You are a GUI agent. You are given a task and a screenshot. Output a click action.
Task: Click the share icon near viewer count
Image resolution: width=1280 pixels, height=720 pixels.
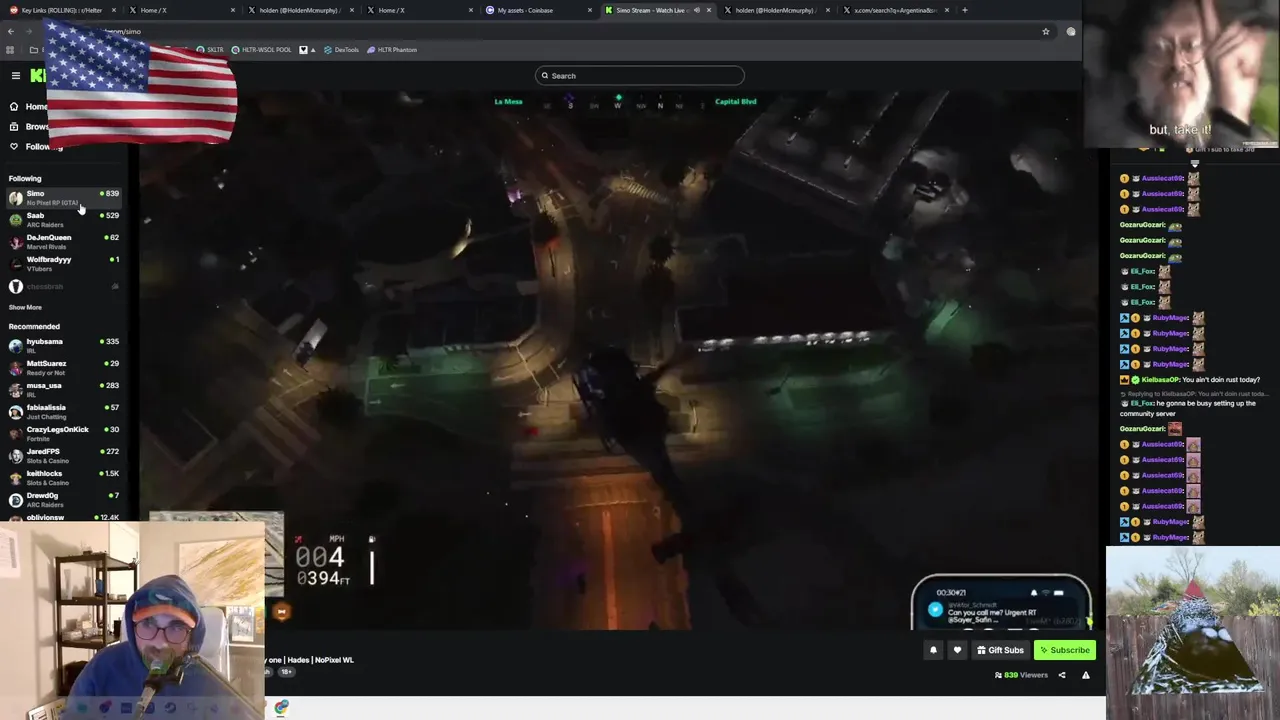point(1062,675)
